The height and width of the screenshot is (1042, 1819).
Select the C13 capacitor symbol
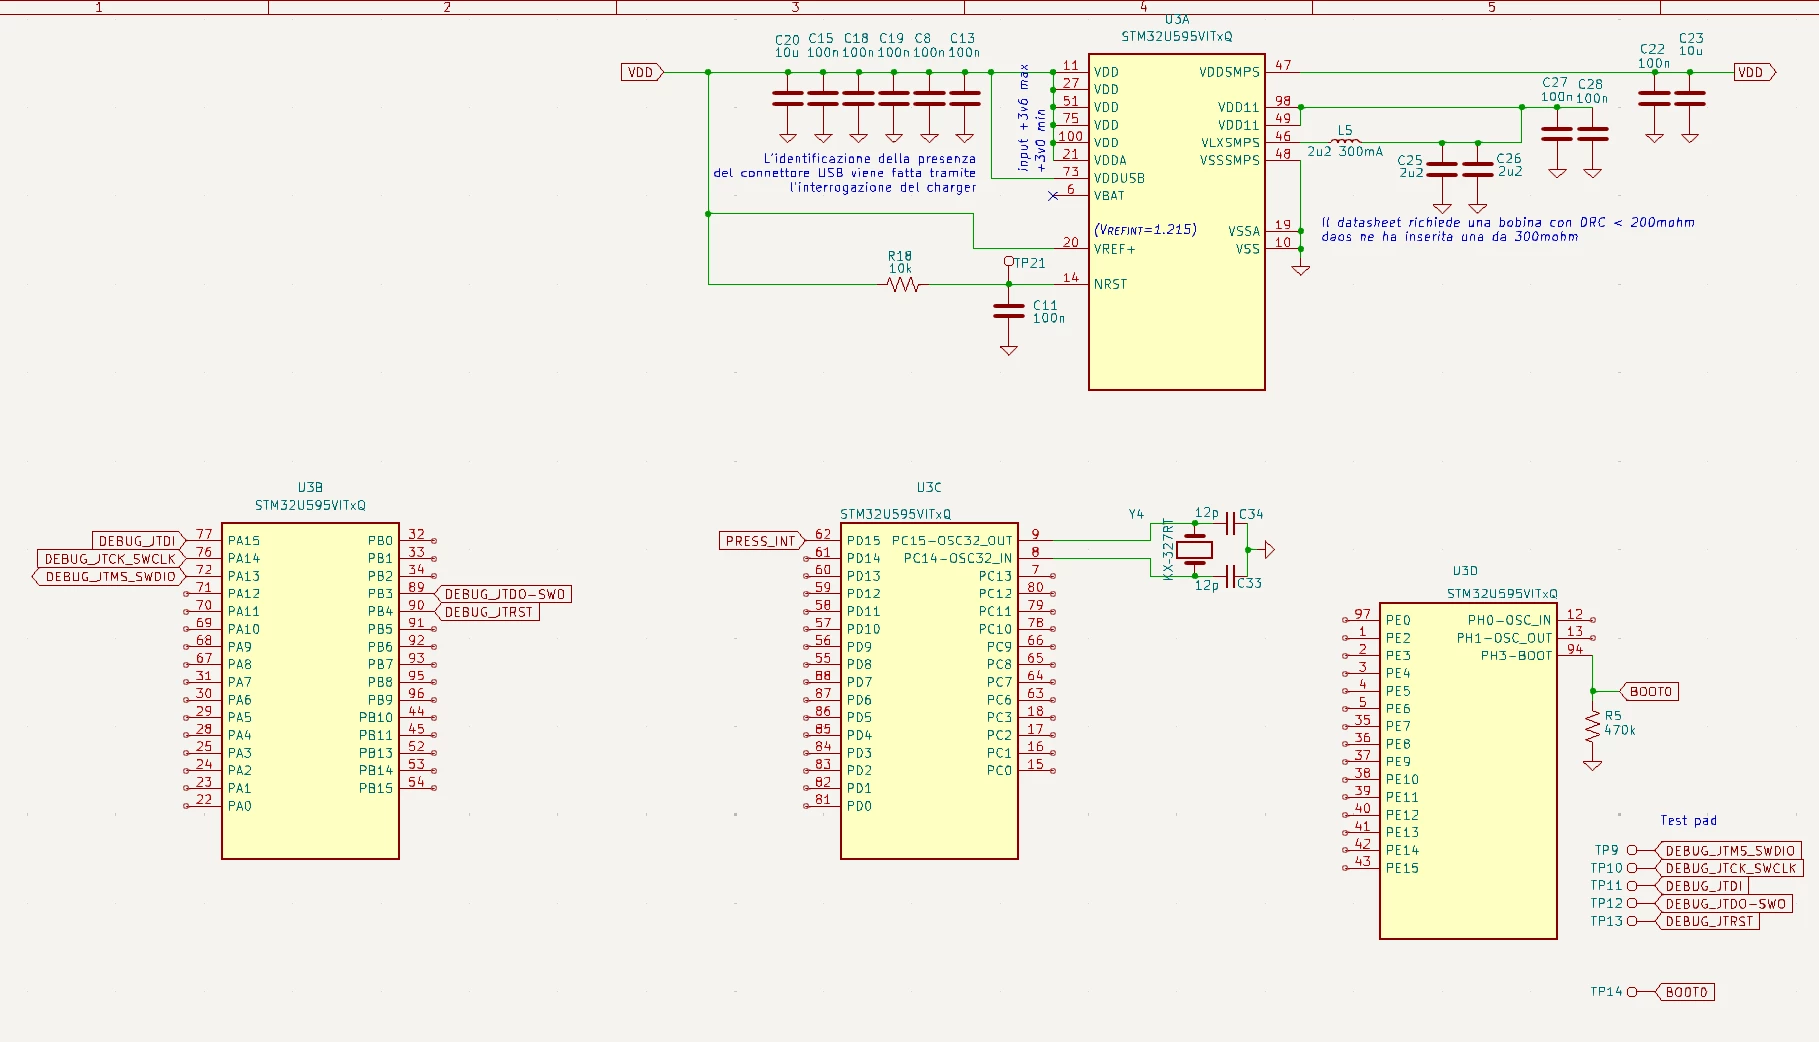(965, 98)
